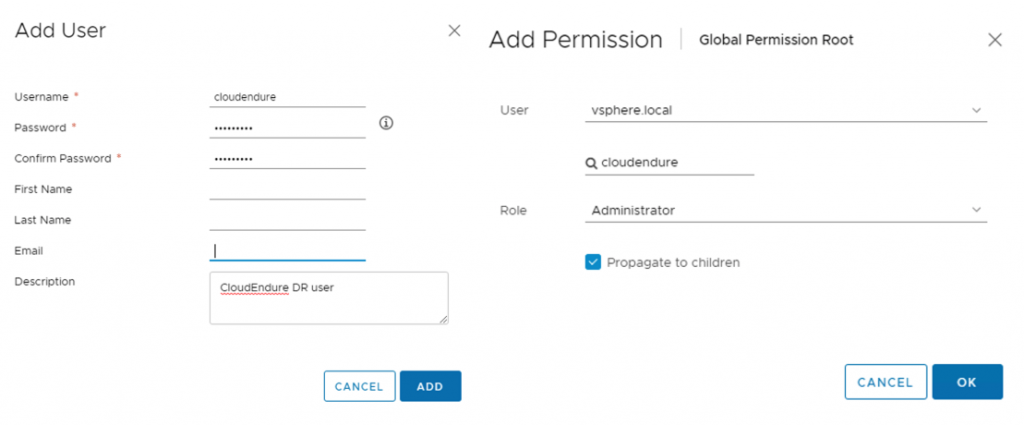Click into the Password field
Viewport: 1024px width, 425px height.
(287, 128)
